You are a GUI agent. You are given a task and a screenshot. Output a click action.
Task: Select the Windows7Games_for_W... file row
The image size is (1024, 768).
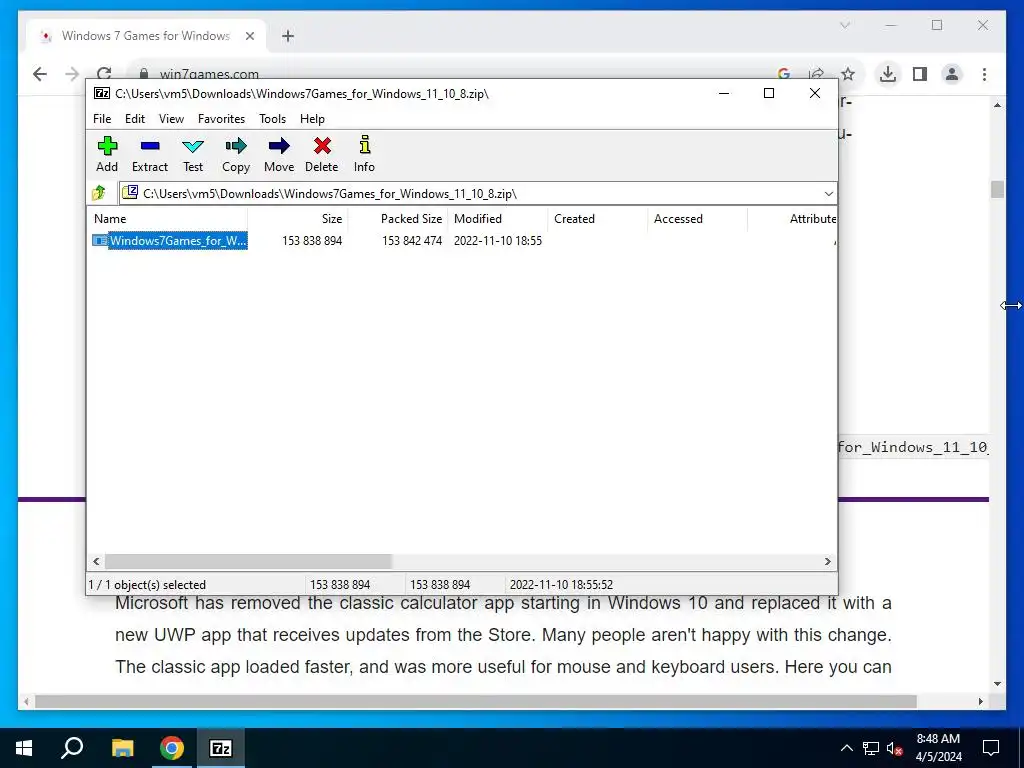[170, 241]
